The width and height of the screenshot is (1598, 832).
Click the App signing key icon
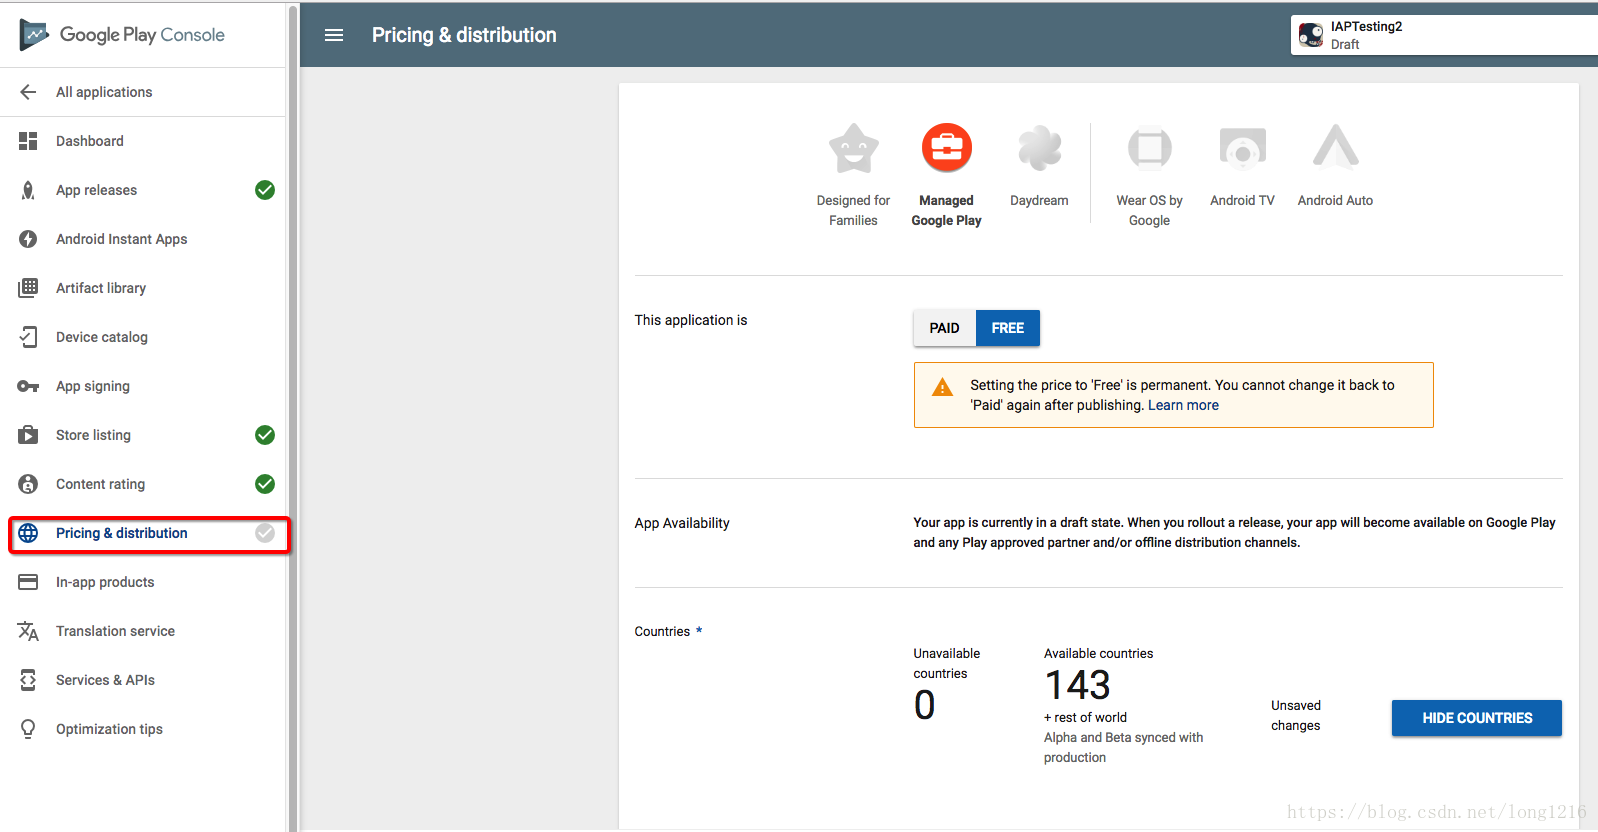(28, 386)
